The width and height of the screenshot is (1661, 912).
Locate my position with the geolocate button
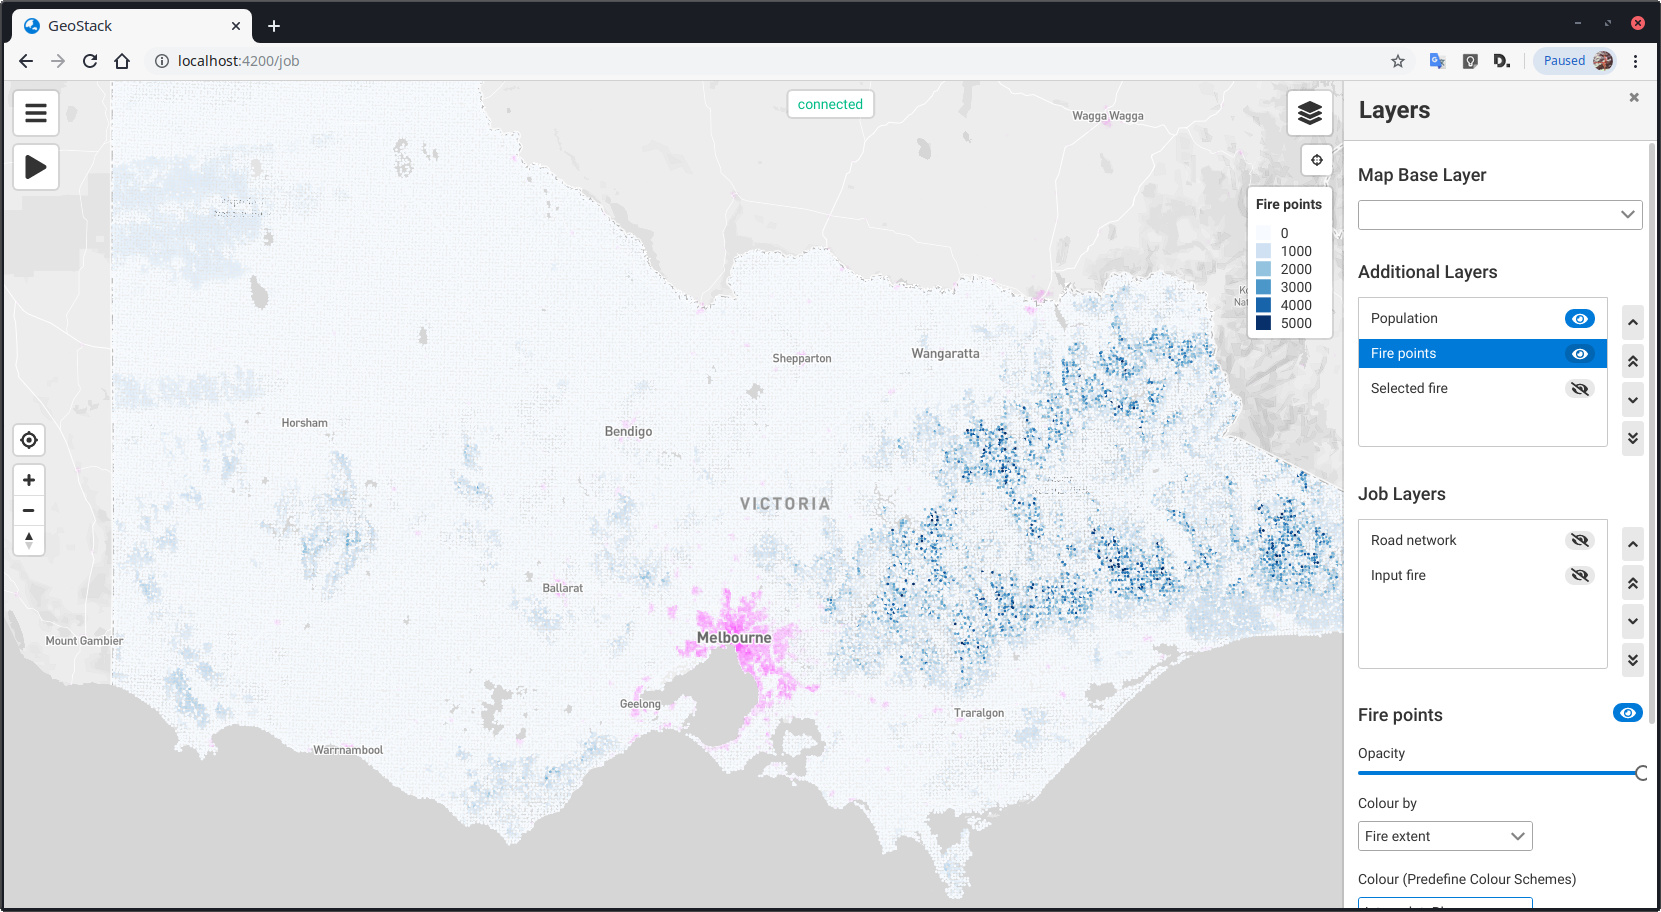coord(29,440)
